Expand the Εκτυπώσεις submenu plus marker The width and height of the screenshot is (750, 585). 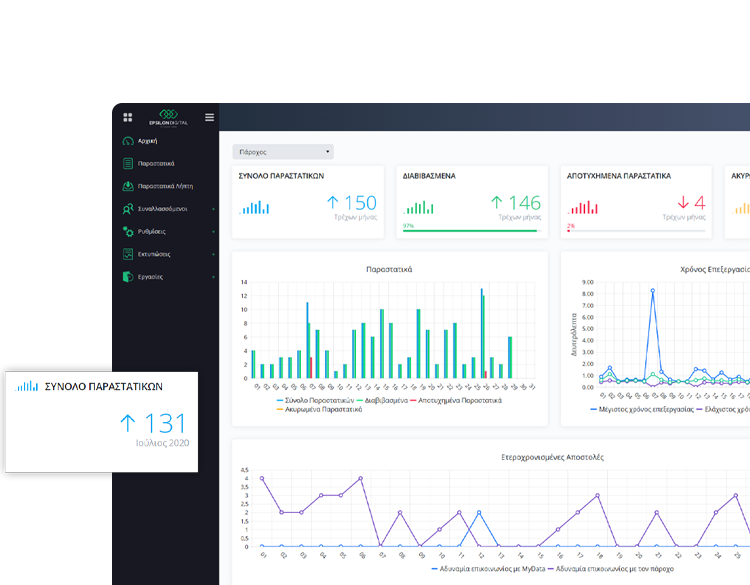(213, 254)
